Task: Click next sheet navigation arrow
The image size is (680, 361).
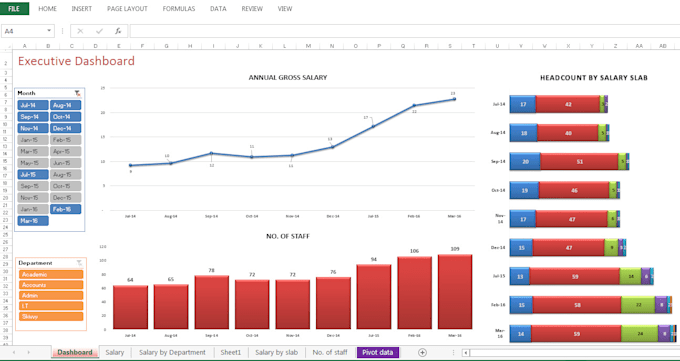Action: click(x=29, y=352)
